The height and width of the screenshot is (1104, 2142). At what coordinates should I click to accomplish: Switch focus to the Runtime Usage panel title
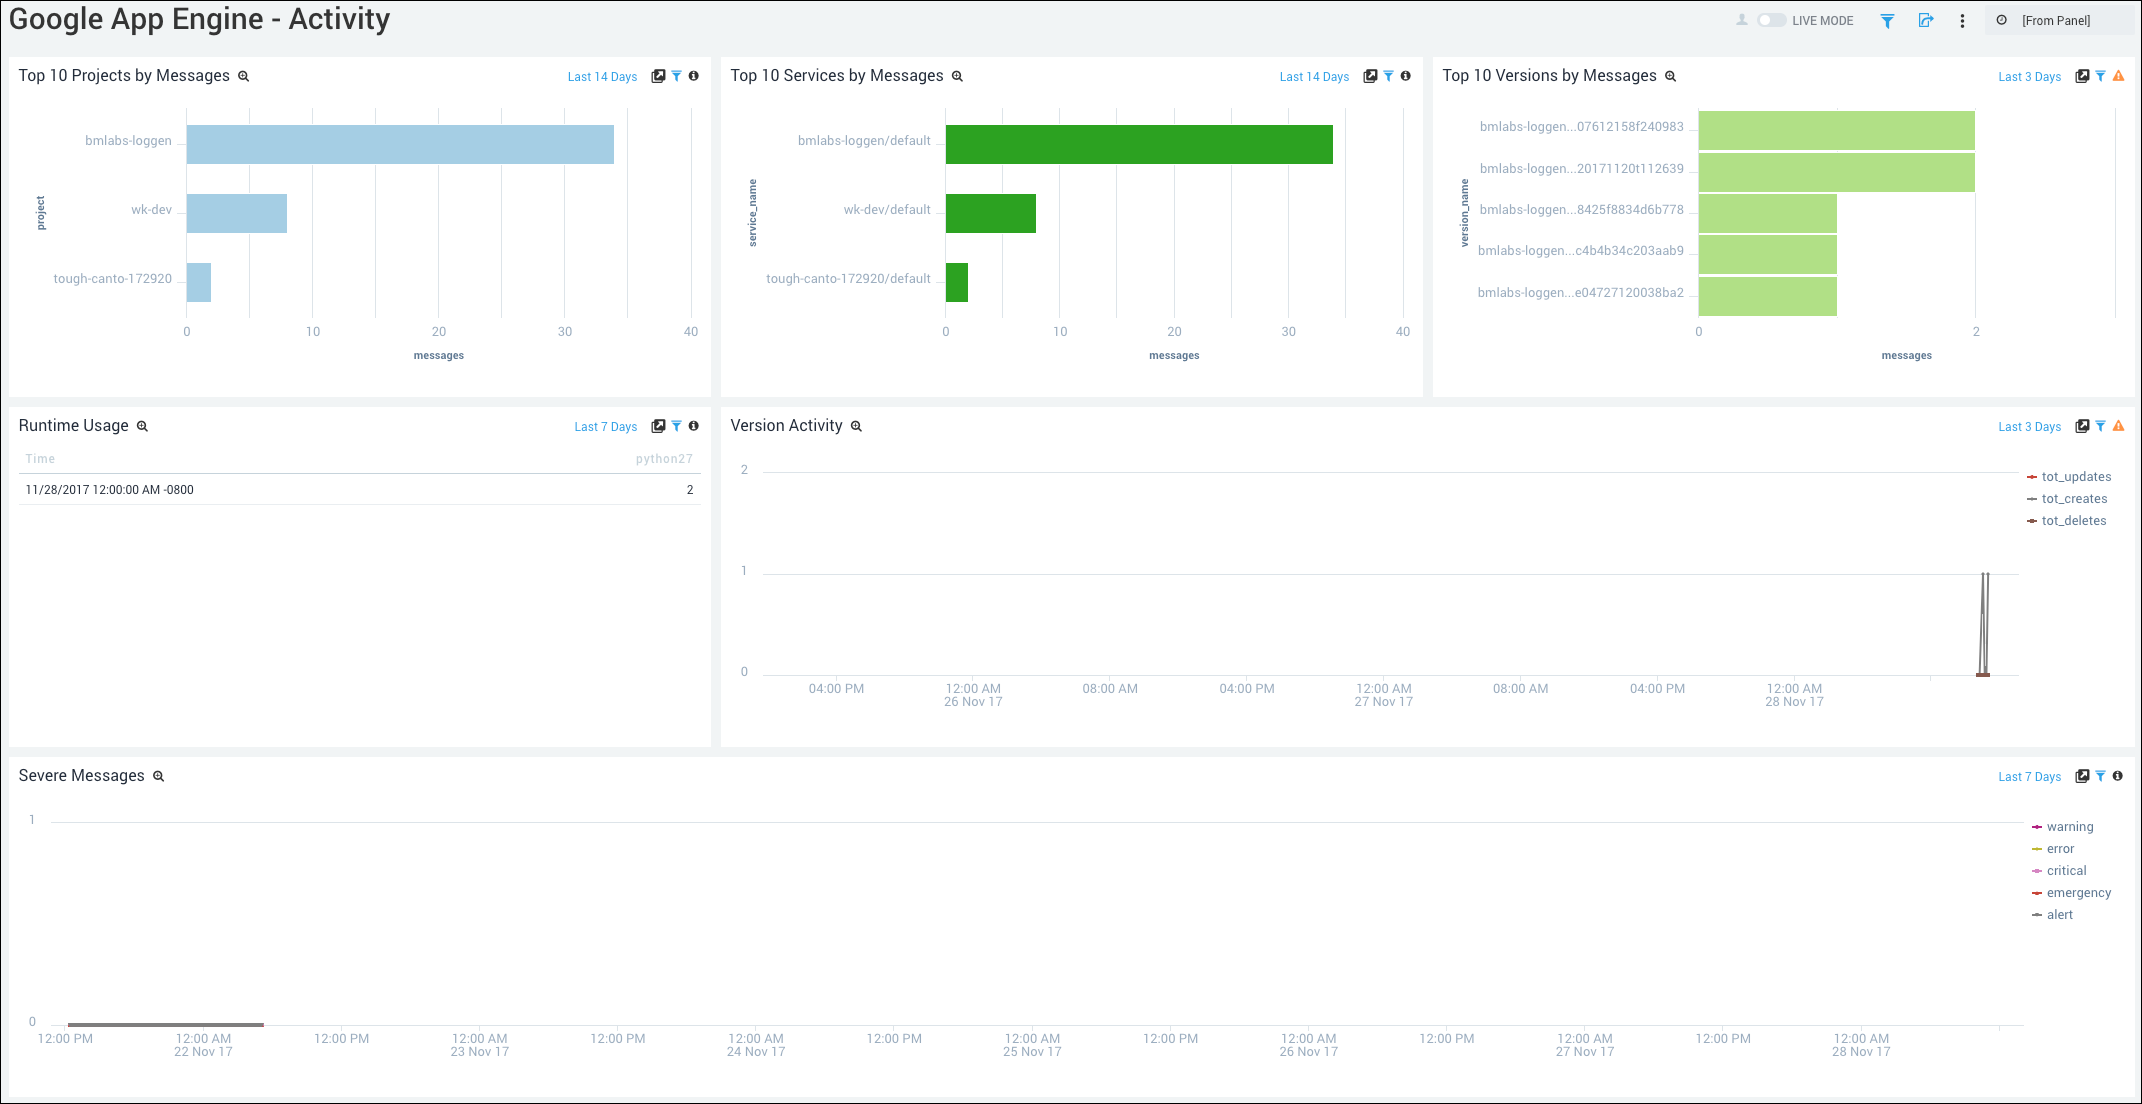tap(72, 425)
